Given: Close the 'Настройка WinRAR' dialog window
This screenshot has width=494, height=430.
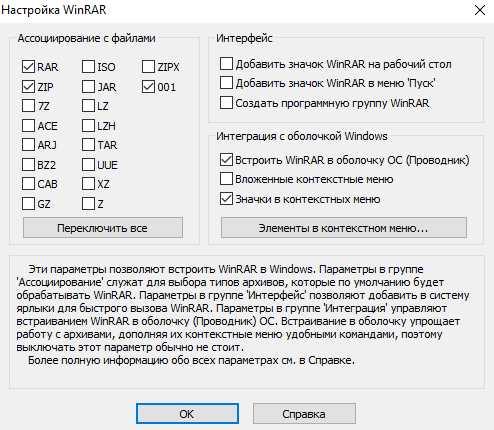Looking at the screenshot, I should point(480,10).
